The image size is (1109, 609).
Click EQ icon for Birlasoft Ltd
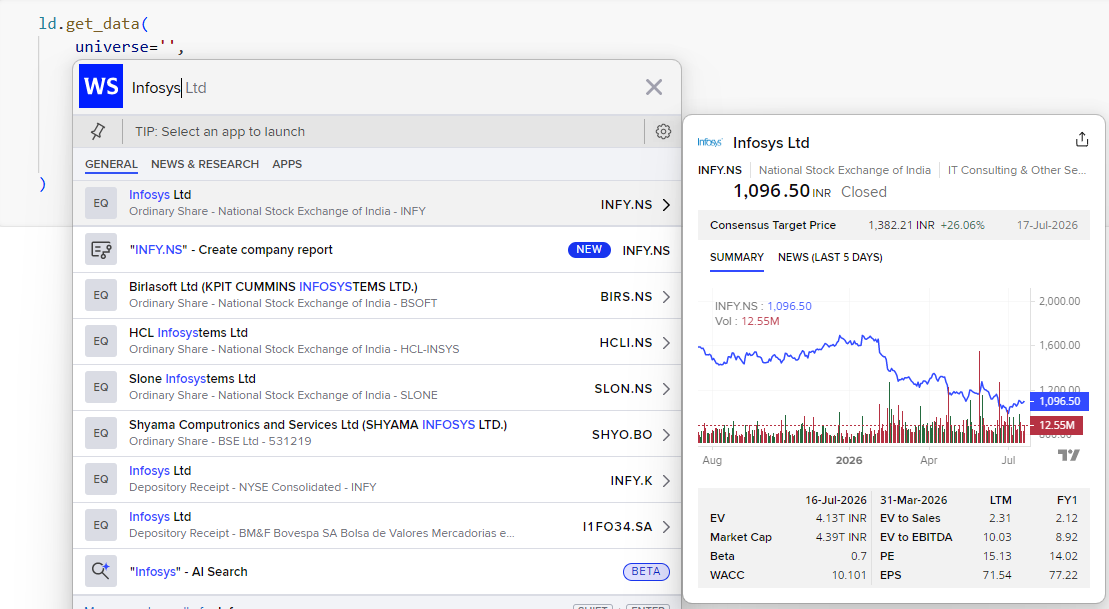(100, 295)
